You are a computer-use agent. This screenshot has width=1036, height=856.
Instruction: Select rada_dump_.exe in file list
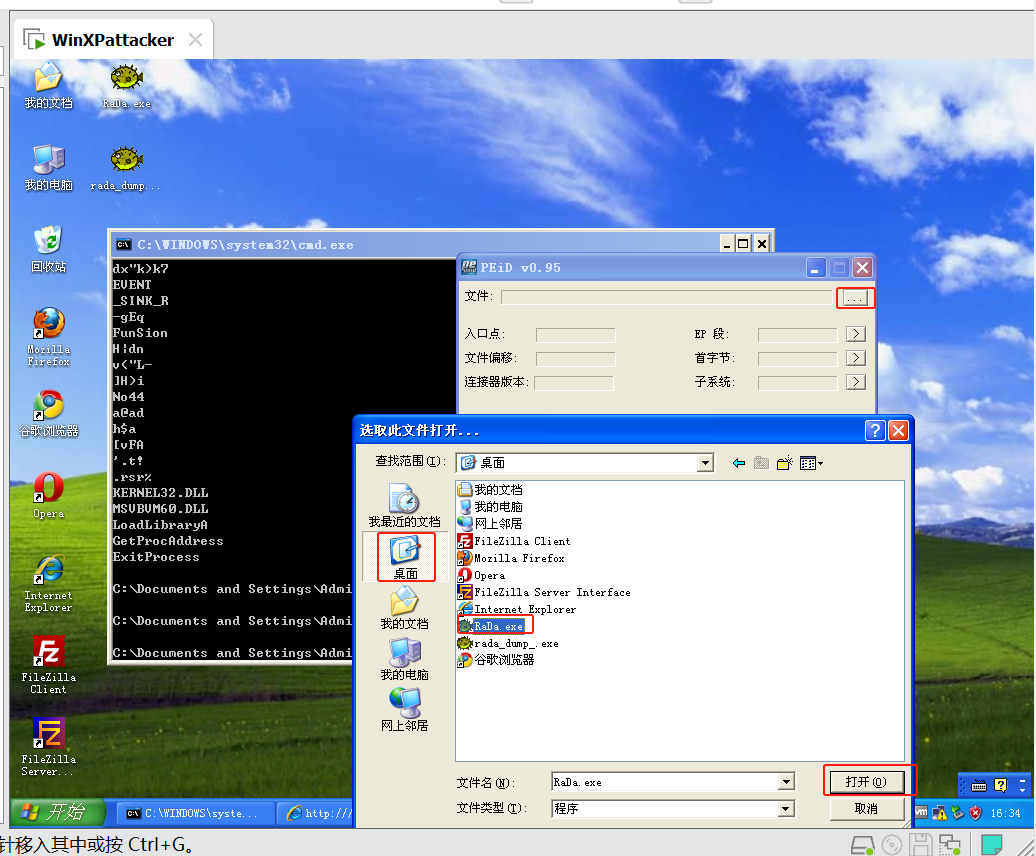click(509, 643)
